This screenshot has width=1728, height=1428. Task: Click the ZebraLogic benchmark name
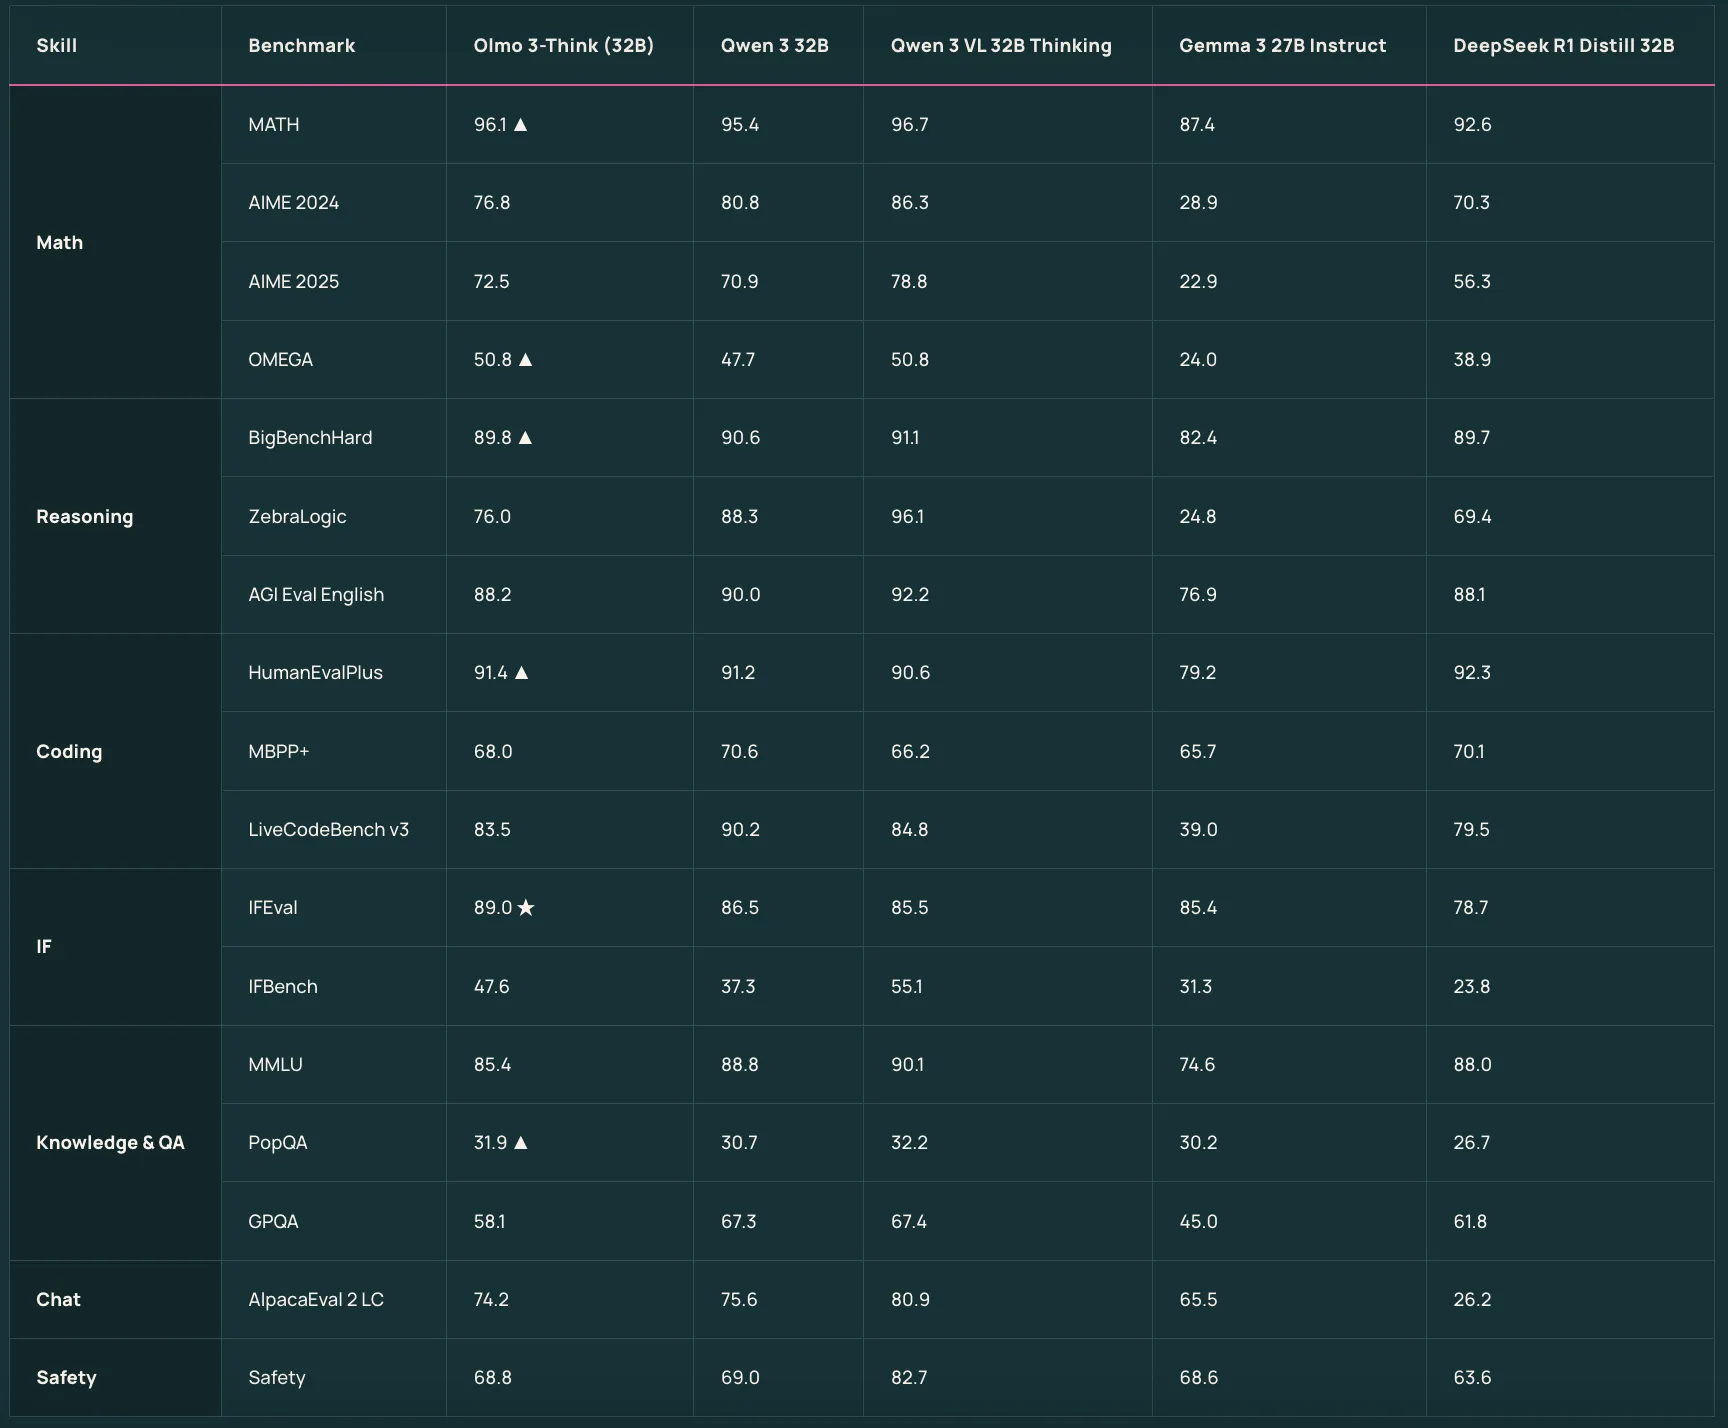pos(297,517)
